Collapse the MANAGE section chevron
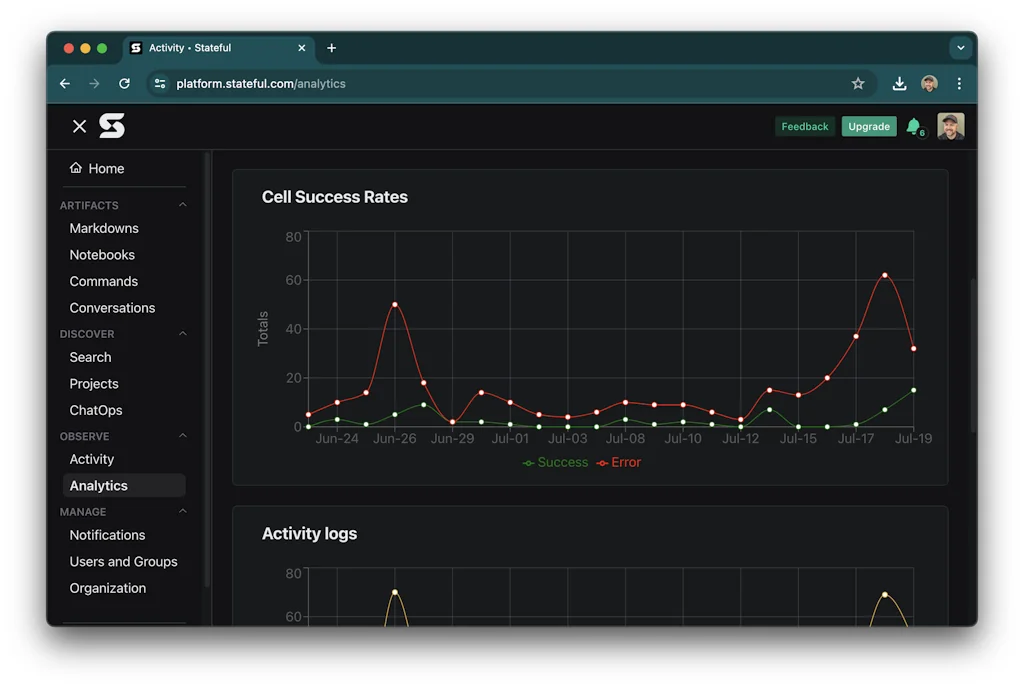Image resolution: width=1024 pixels, height=688 pixels. (x=181, y=511)
